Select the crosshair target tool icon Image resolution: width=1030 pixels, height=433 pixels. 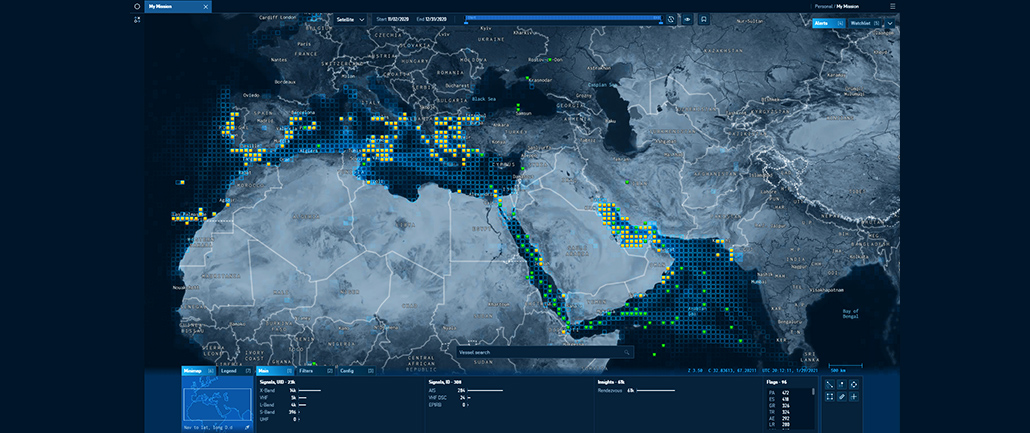click(x=853, y=384)
